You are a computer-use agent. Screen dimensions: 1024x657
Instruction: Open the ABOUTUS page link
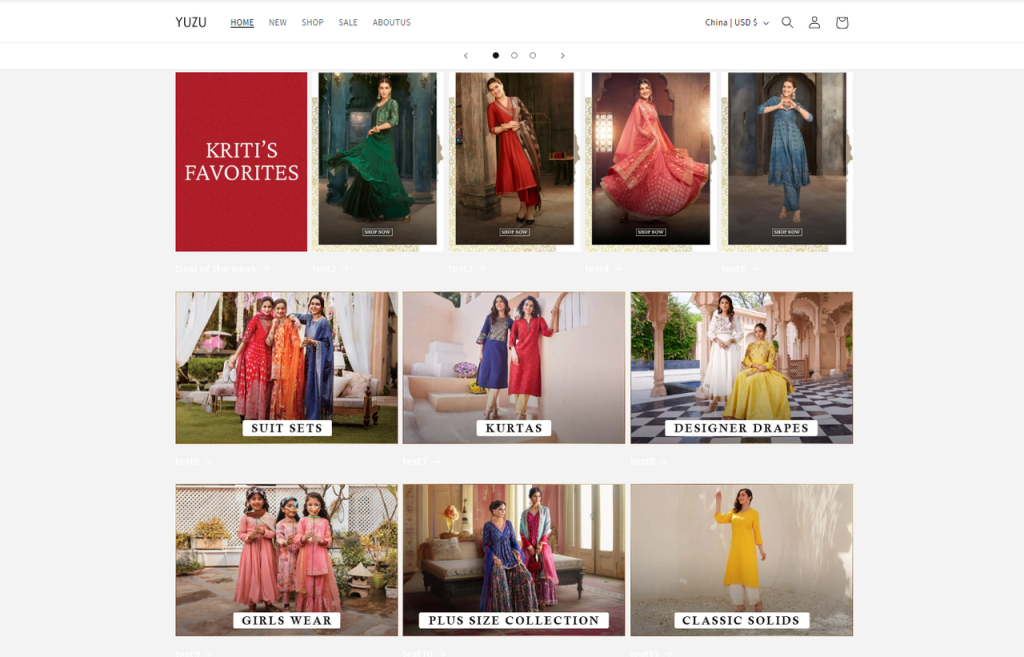click(391, 22)
